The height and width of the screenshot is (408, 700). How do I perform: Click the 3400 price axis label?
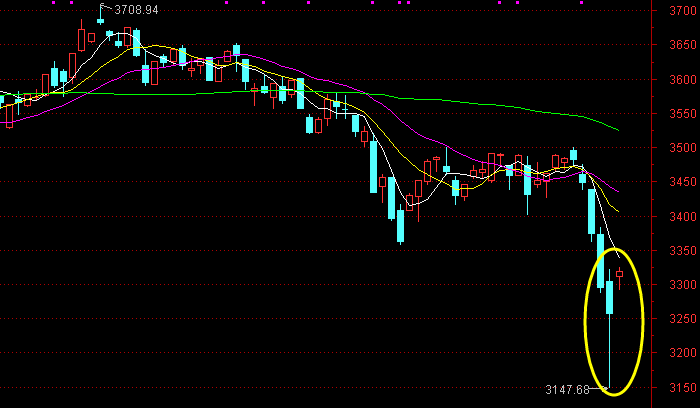point(683,216)
